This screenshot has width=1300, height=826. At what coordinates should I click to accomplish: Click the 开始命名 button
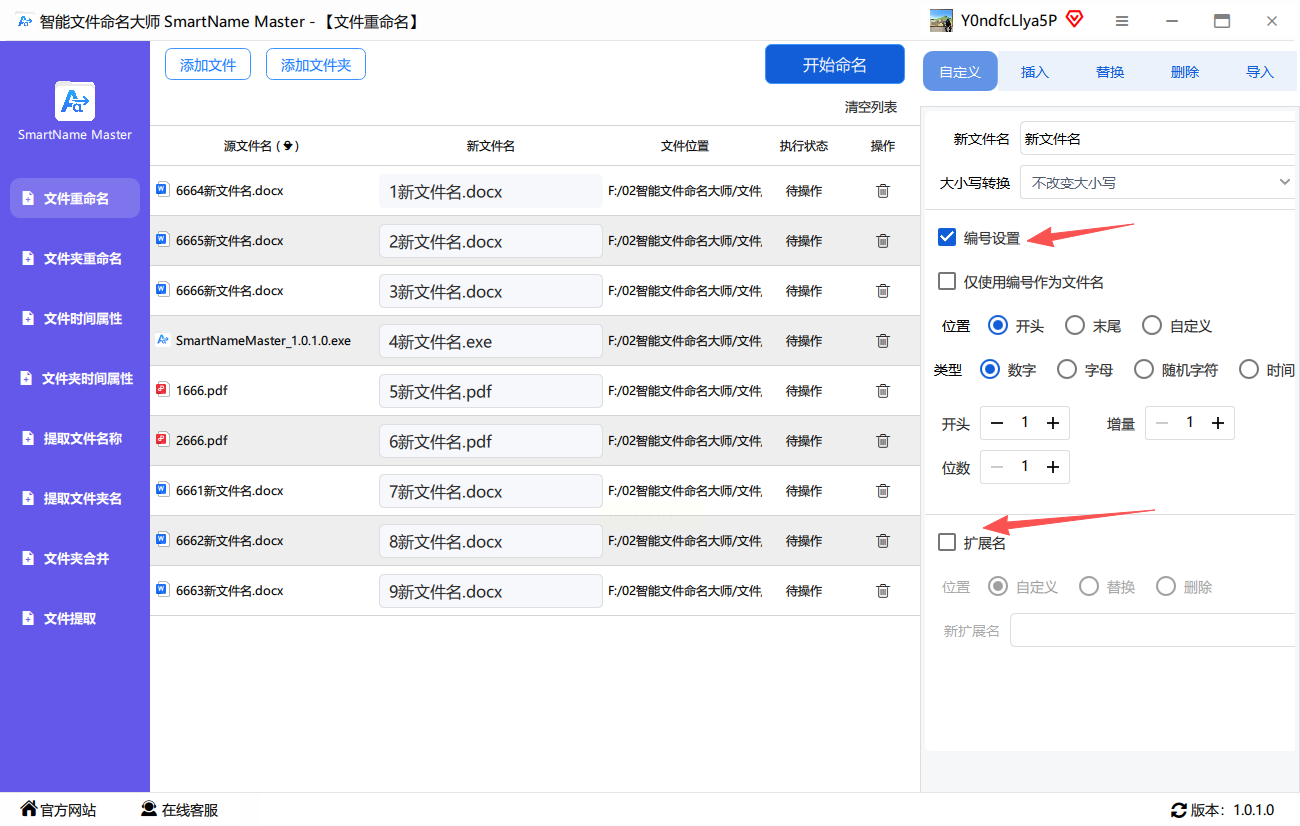[x=834, y=65]
